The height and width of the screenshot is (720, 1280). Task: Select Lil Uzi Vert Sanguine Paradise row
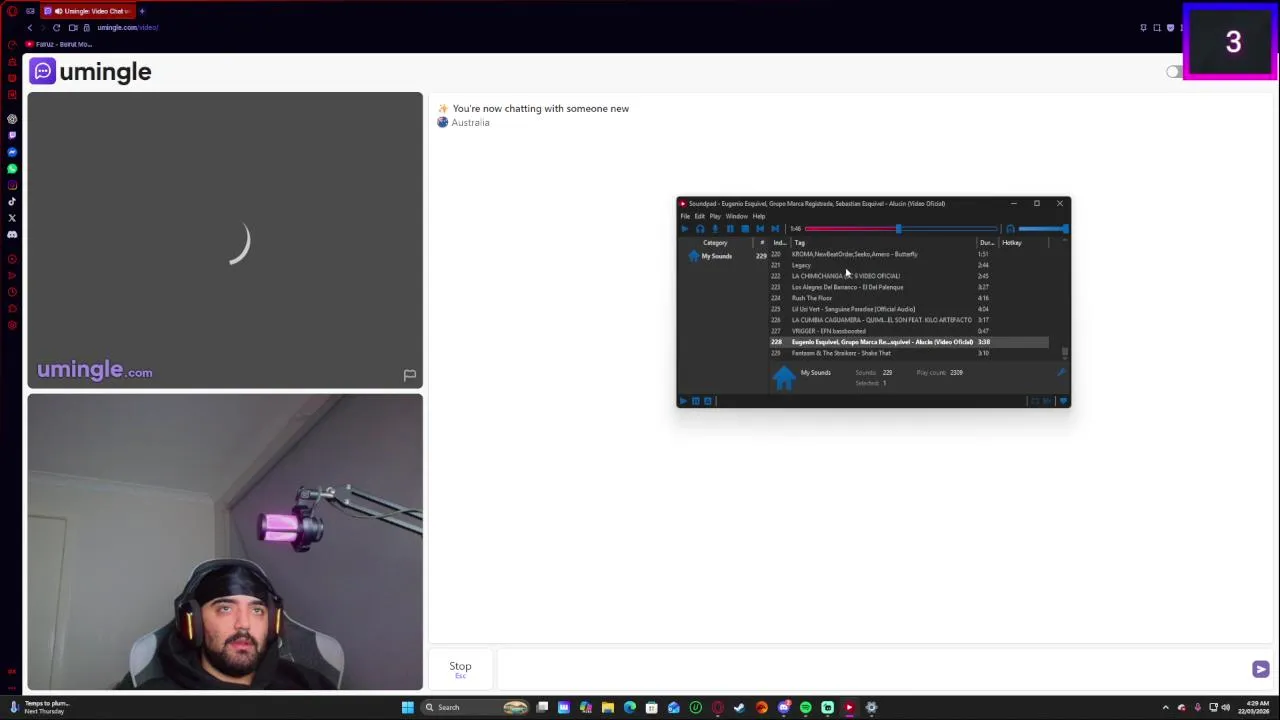[909, 309]
